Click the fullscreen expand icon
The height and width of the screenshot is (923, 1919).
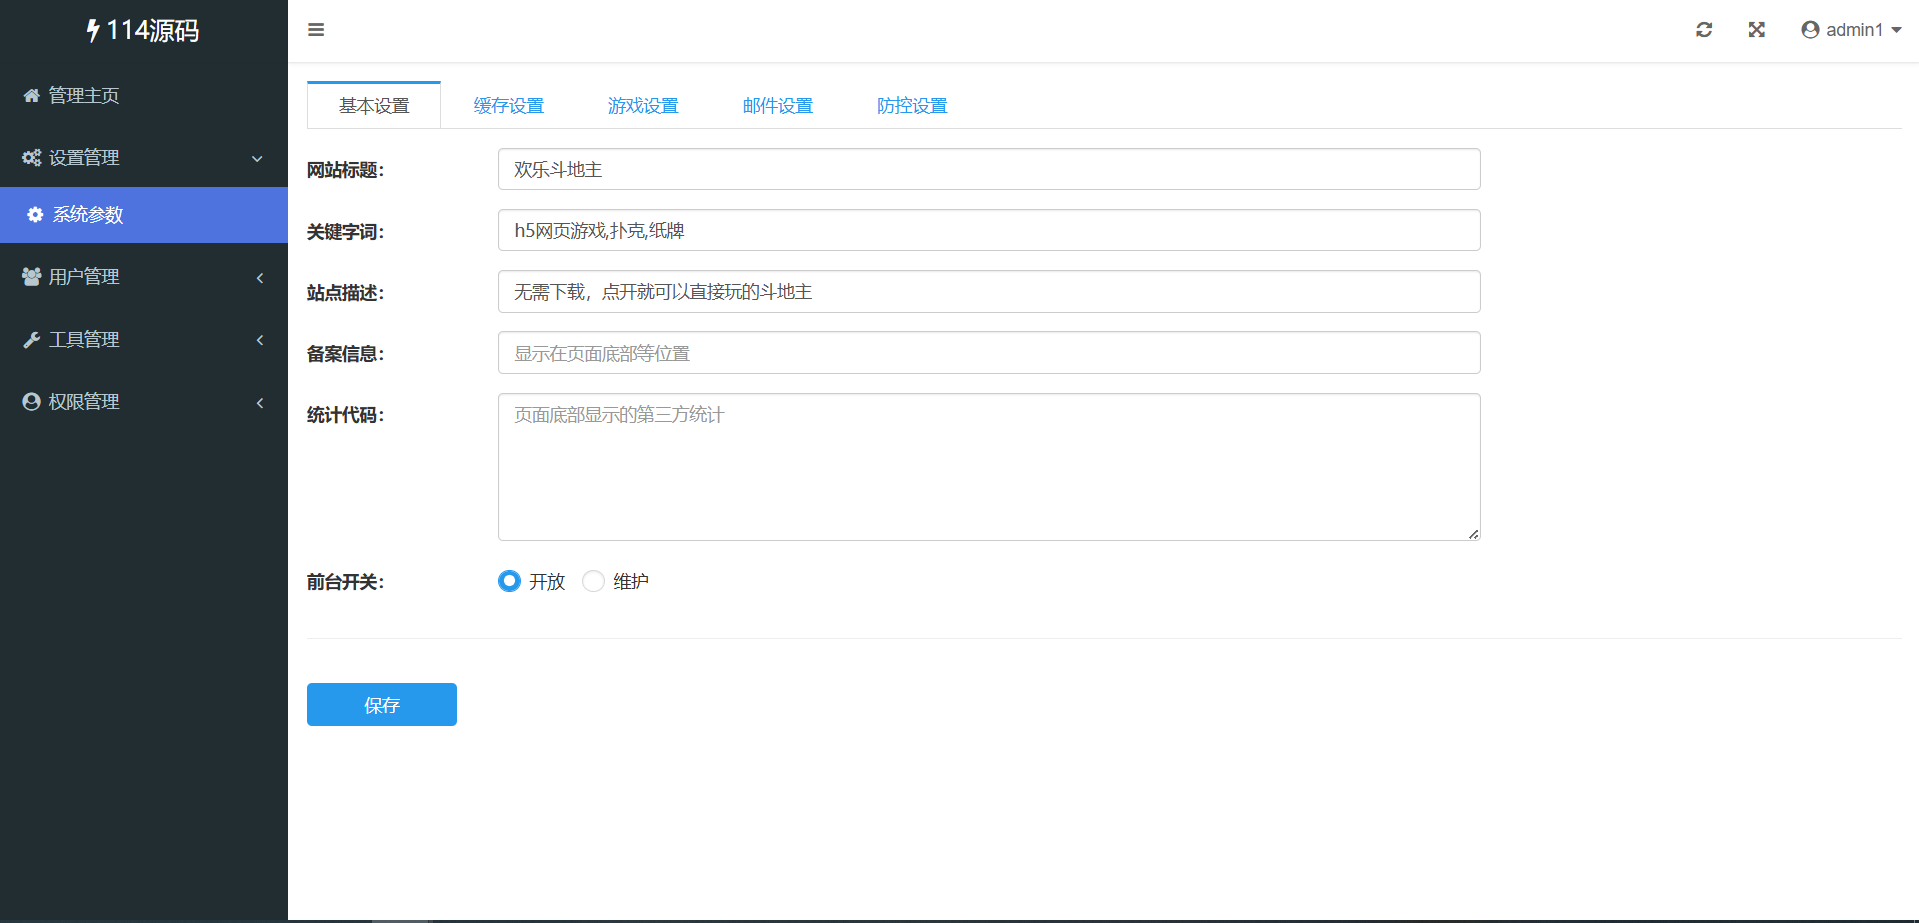tap(1756, 30)
